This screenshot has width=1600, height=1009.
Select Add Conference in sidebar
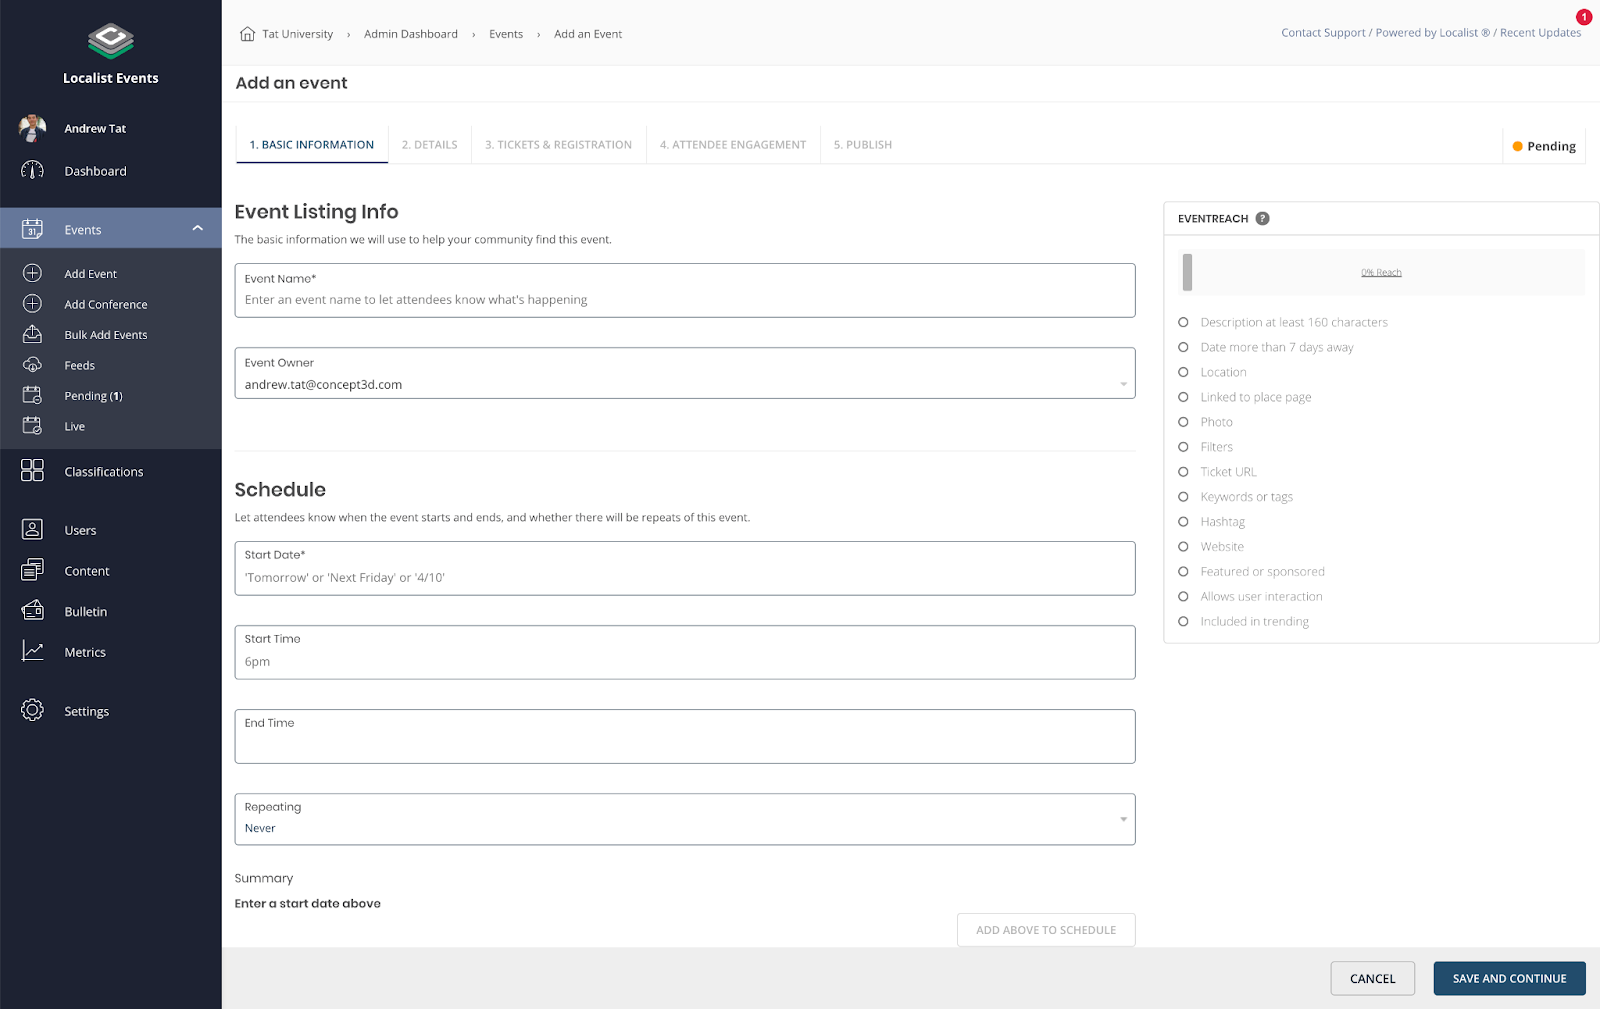pyautogui.click(x=106, y=304)
